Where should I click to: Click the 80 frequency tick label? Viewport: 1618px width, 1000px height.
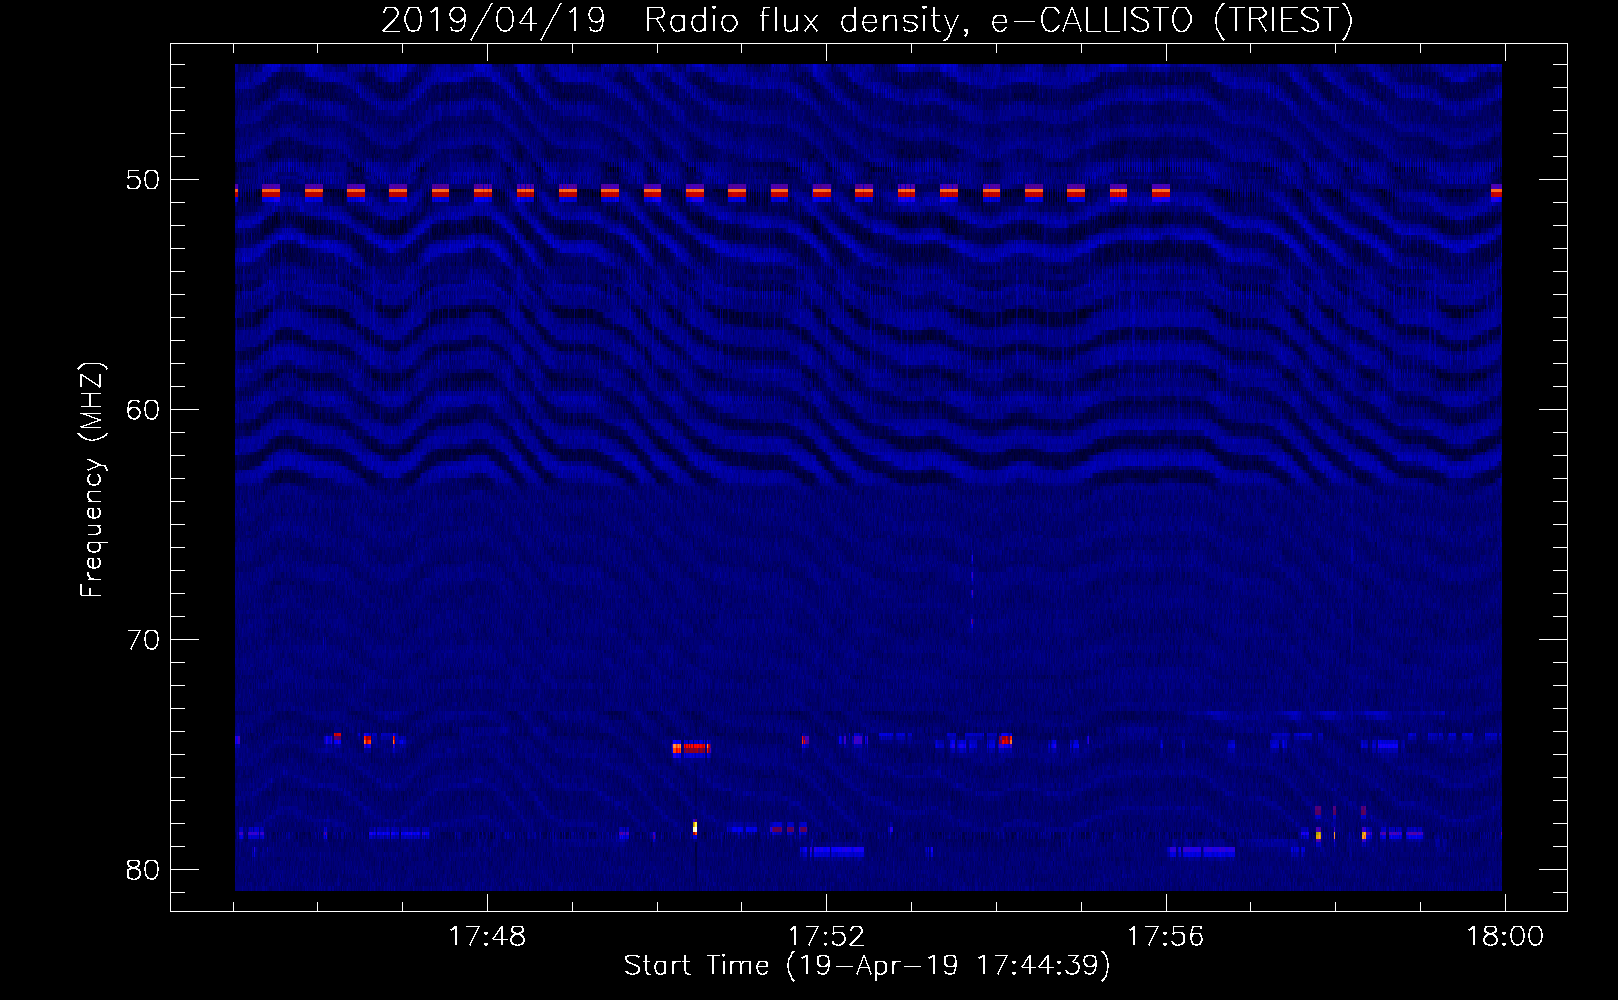click(x=143, y=870)
